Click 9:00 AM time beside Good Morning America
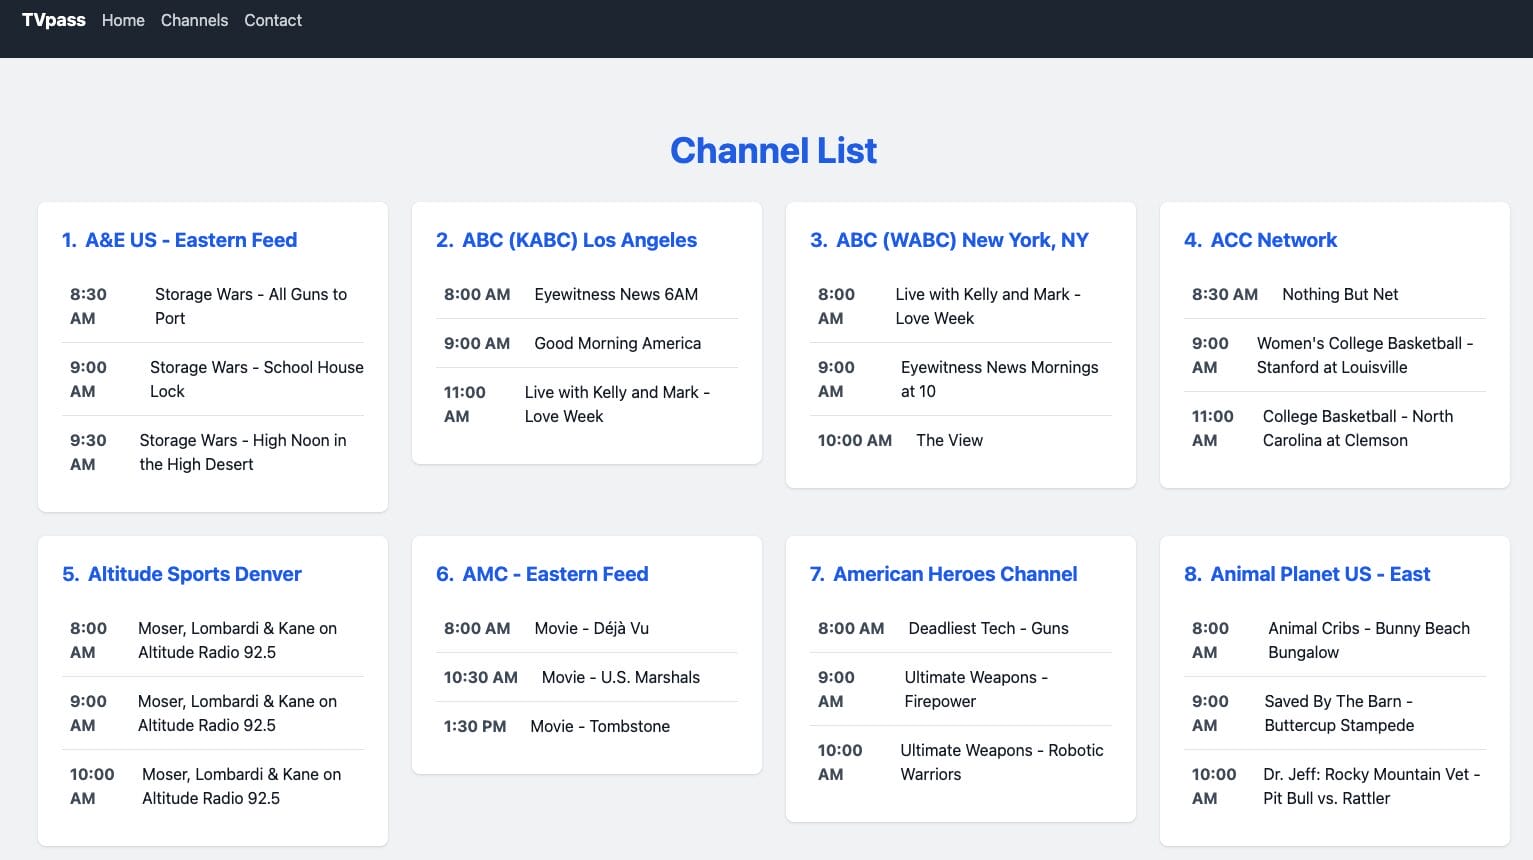1533x860 pixels. tap(477, 343)
